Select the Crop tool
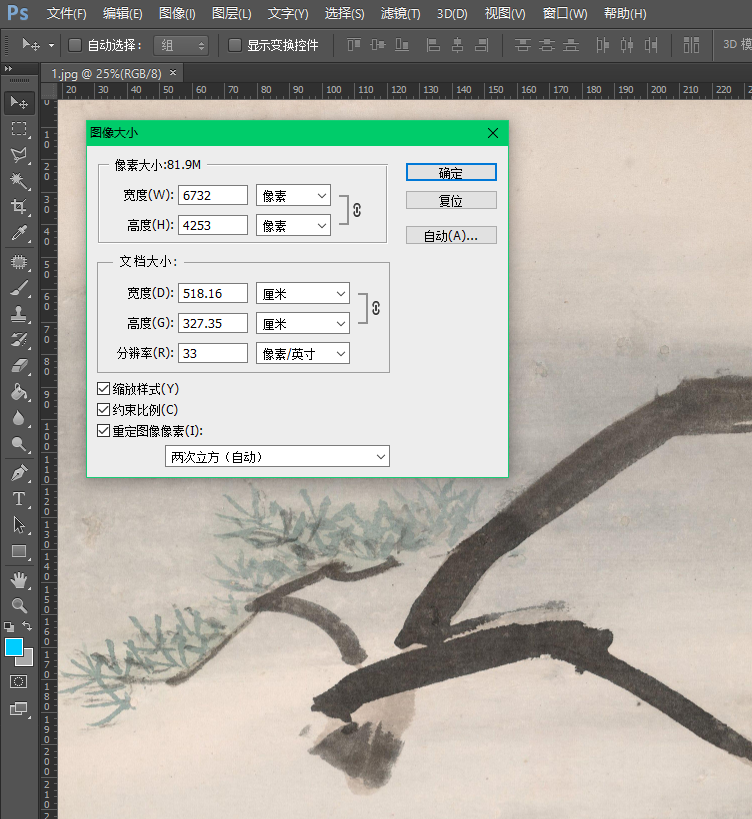This screenshot has width=752, height=819. pos(19,207)
